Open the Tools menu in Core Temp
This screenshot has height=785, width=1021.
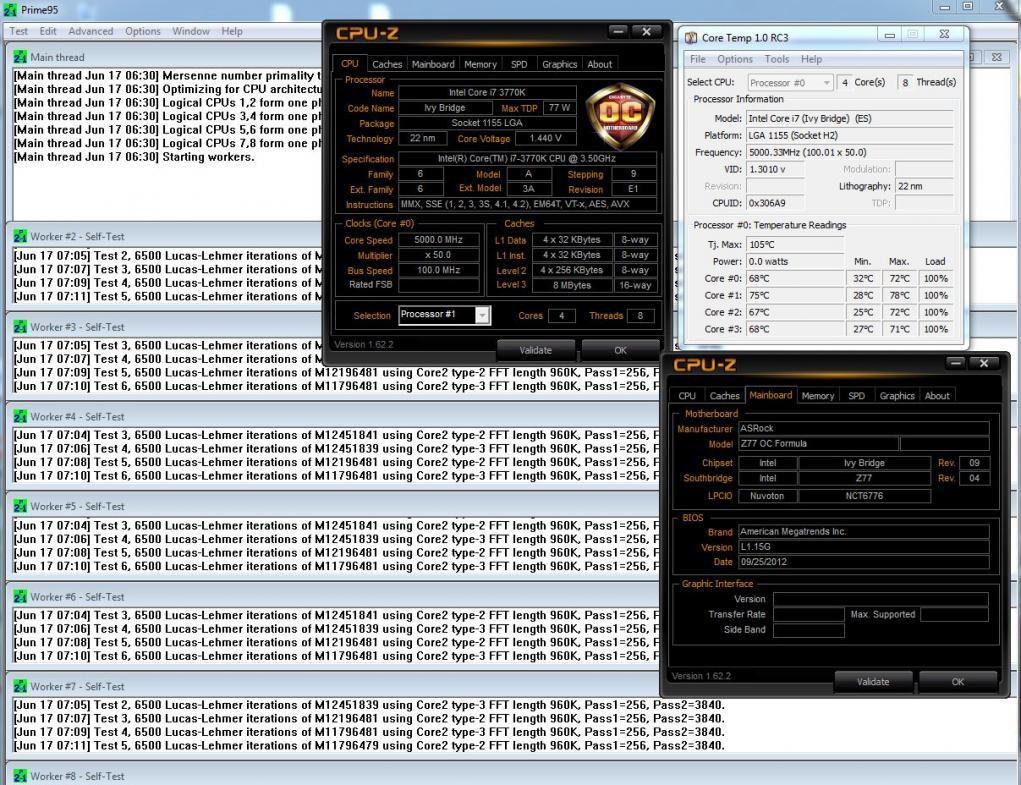pos(776,59)
